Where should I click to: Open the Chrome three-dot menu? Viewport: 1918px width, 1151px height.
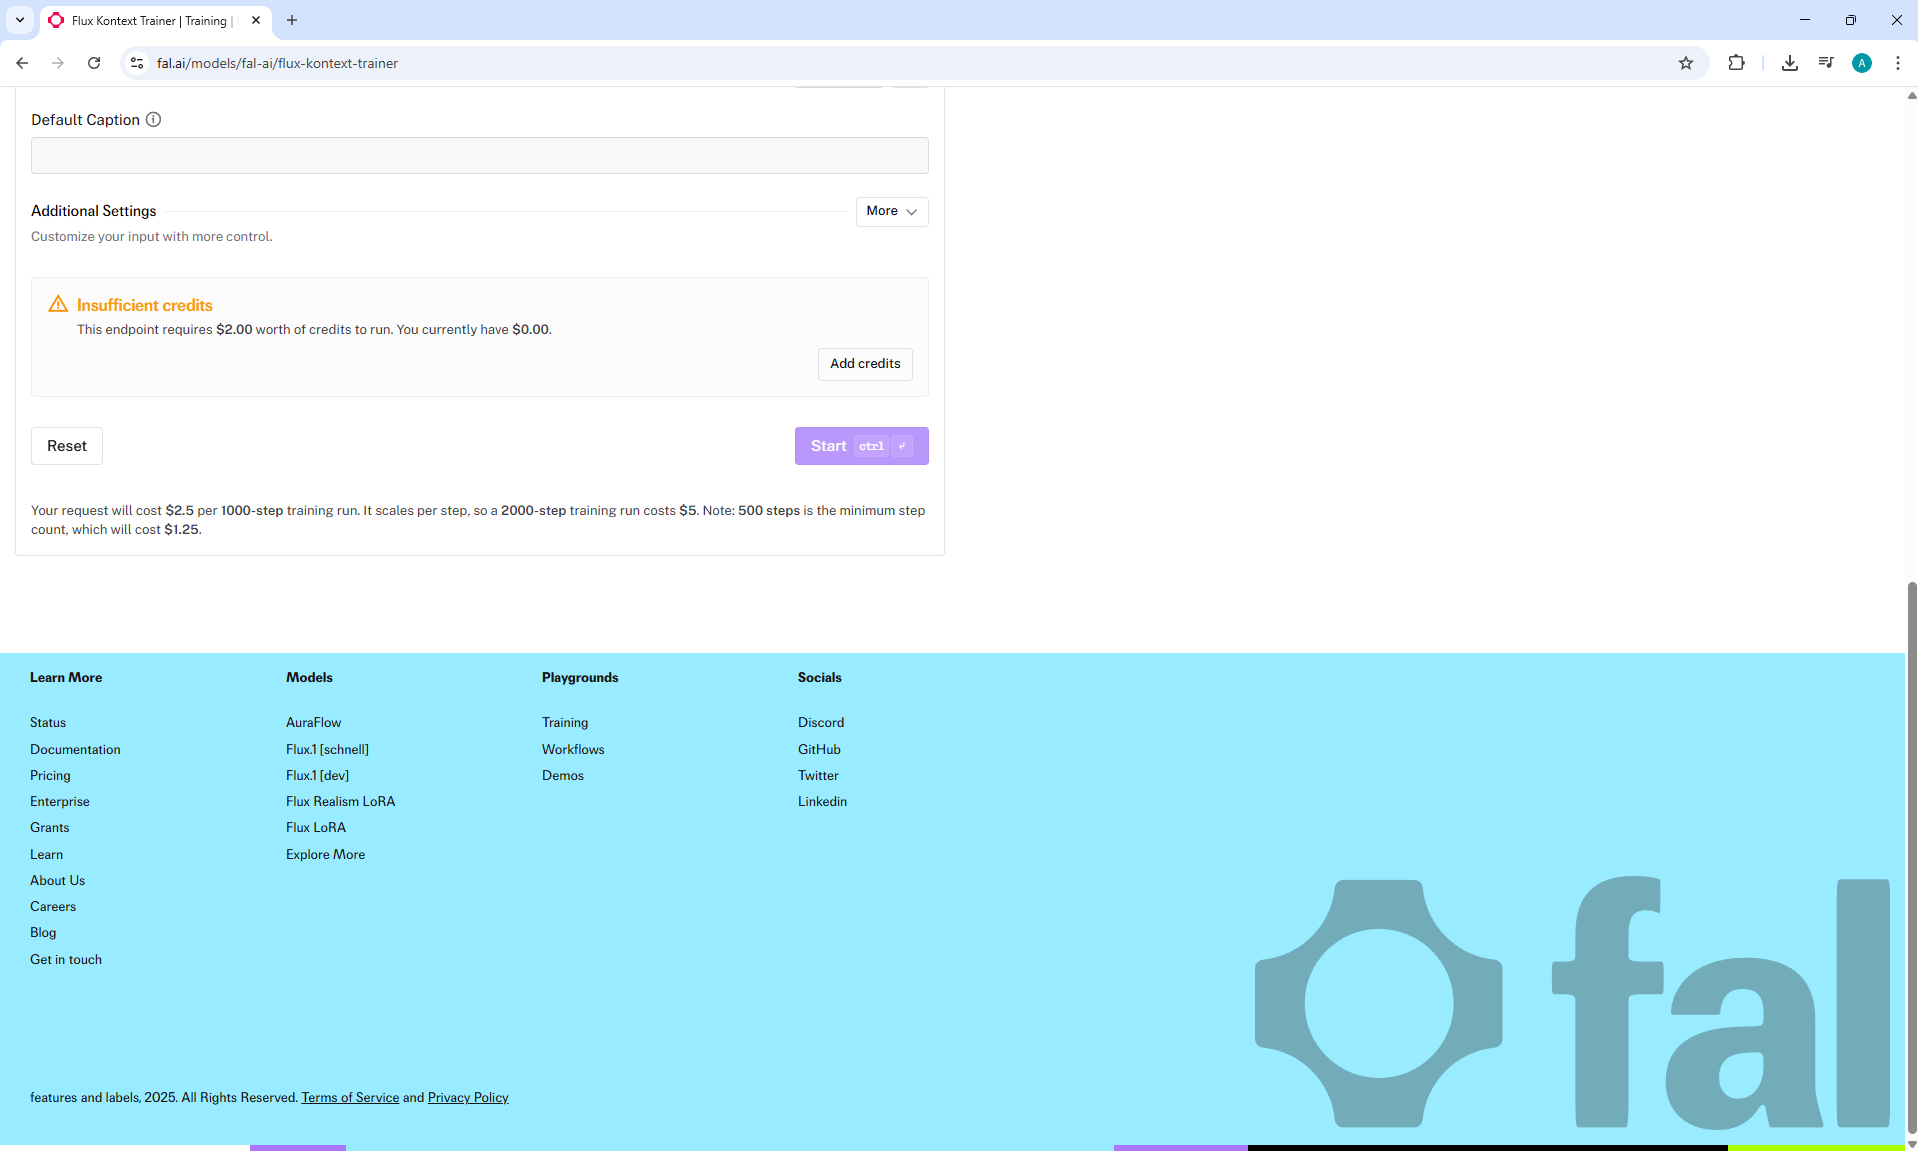1898,63
